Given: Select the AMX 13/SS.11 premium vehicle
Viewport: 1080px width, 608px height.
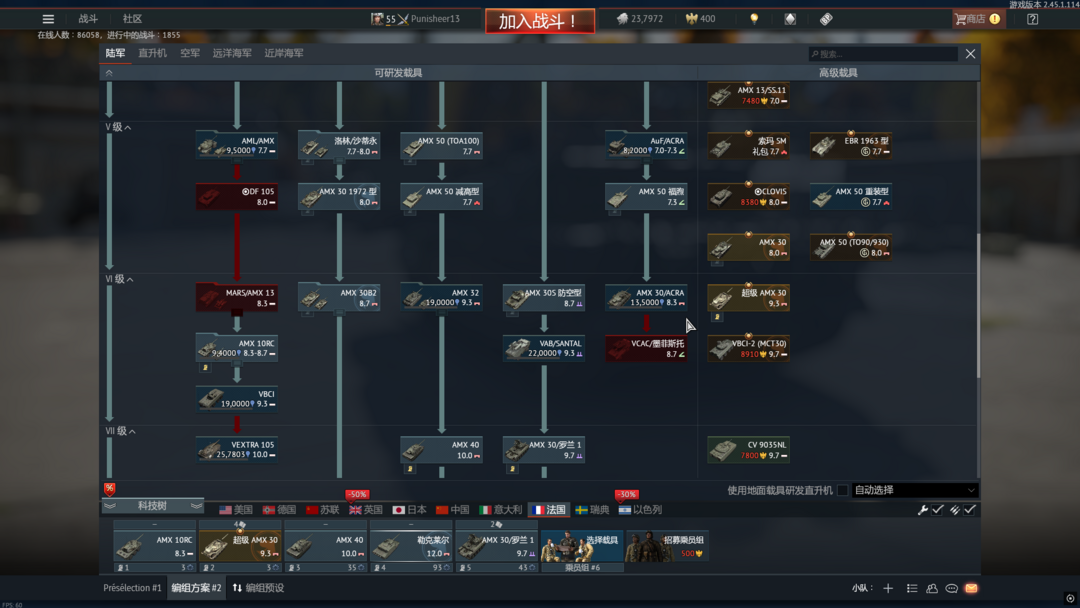Looking at the screenshot, I should (x=749, y=95).
